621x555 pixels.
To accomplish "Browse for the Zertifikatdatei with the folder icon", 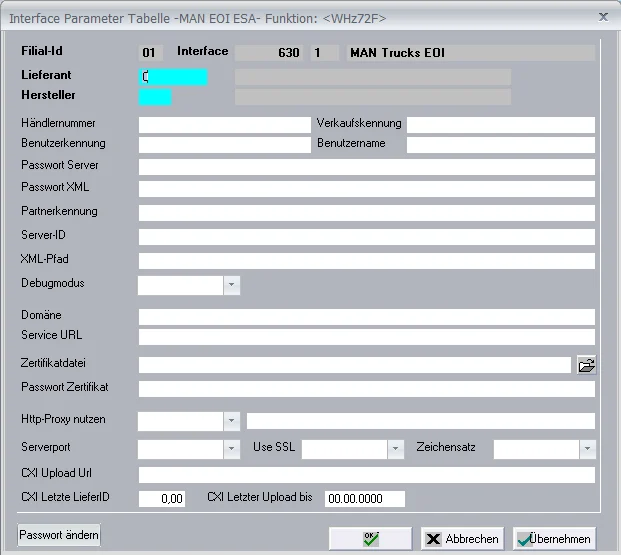I will 586,365.
